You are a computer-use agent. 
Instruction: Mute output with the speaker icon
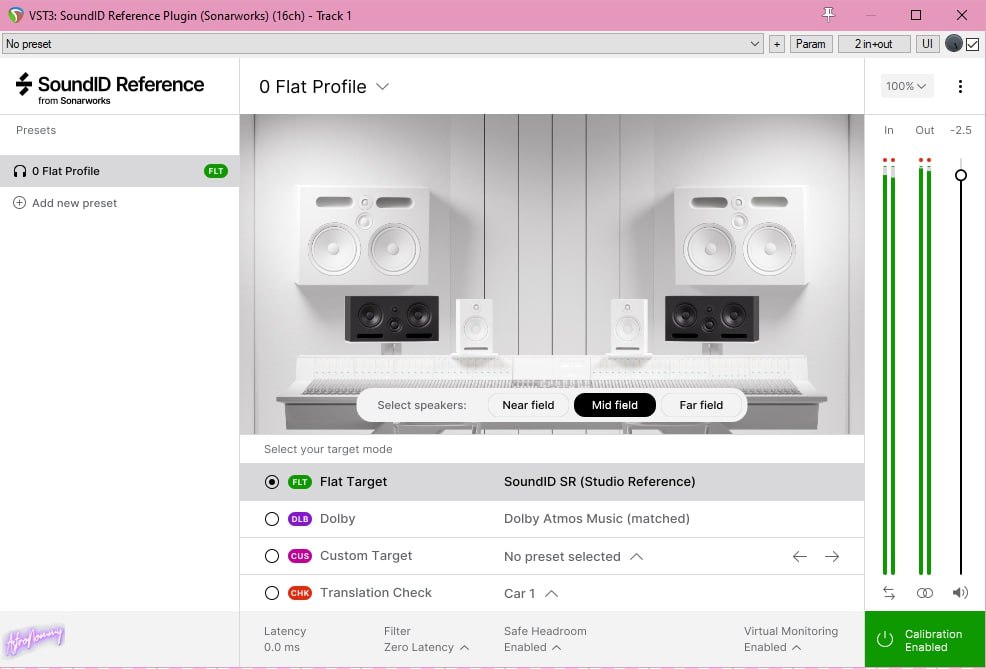point(960,592)
